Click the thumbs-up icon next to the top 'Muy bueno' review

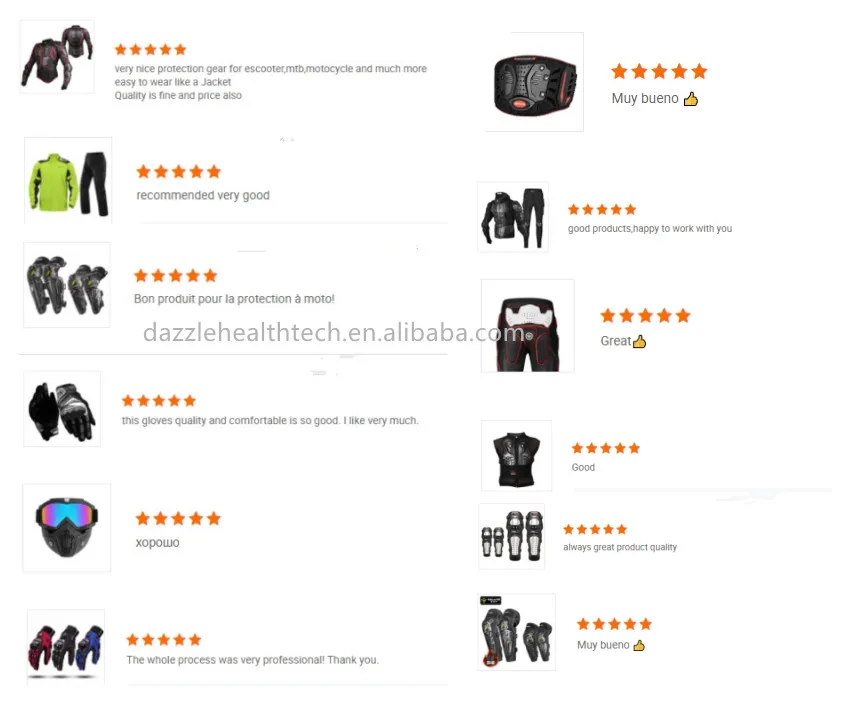691,99
